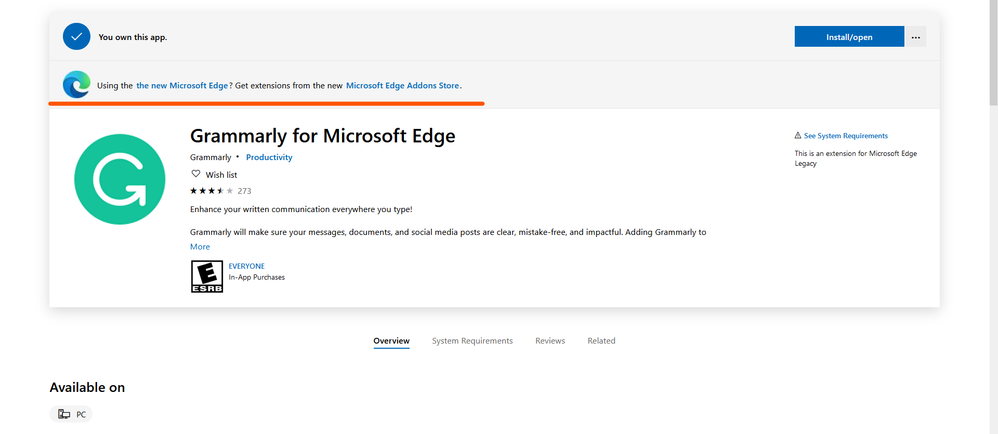Click the PC device icon
Viewport: 998px width, 434px height.
64,413
